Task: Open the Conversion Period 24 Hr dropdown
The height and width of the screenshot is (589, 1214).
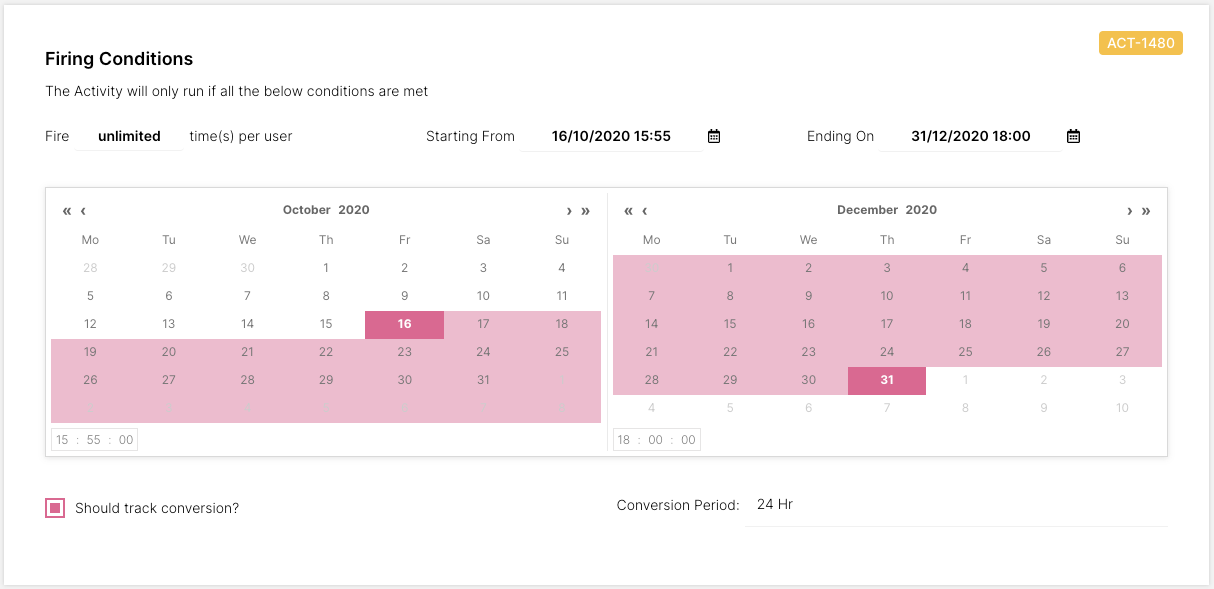Action: [955, 505]
